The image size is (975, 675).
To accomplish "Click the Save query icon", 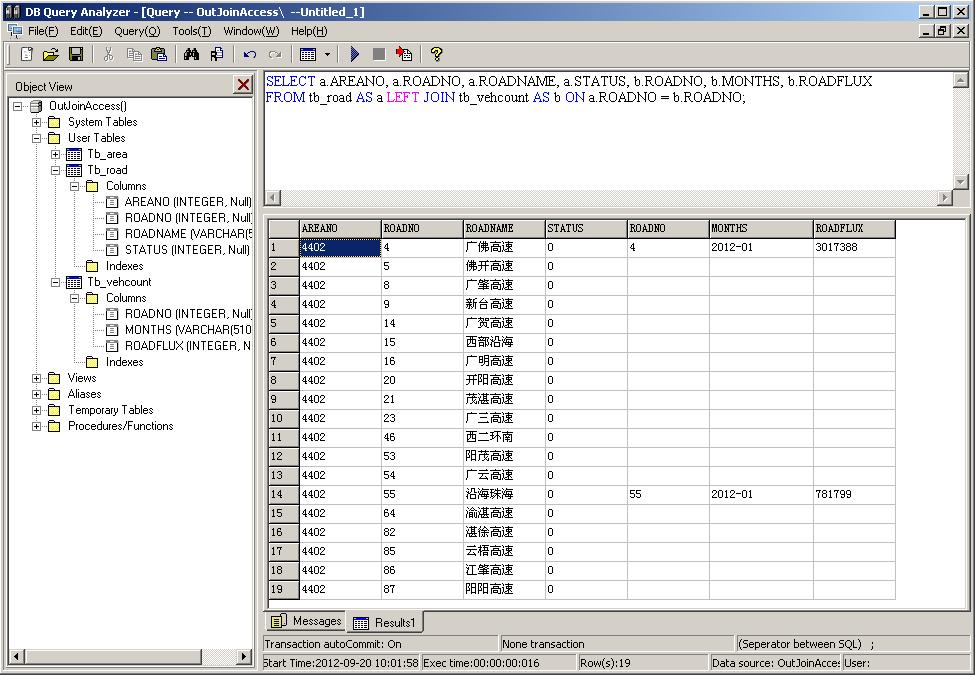I will point(75,54).
